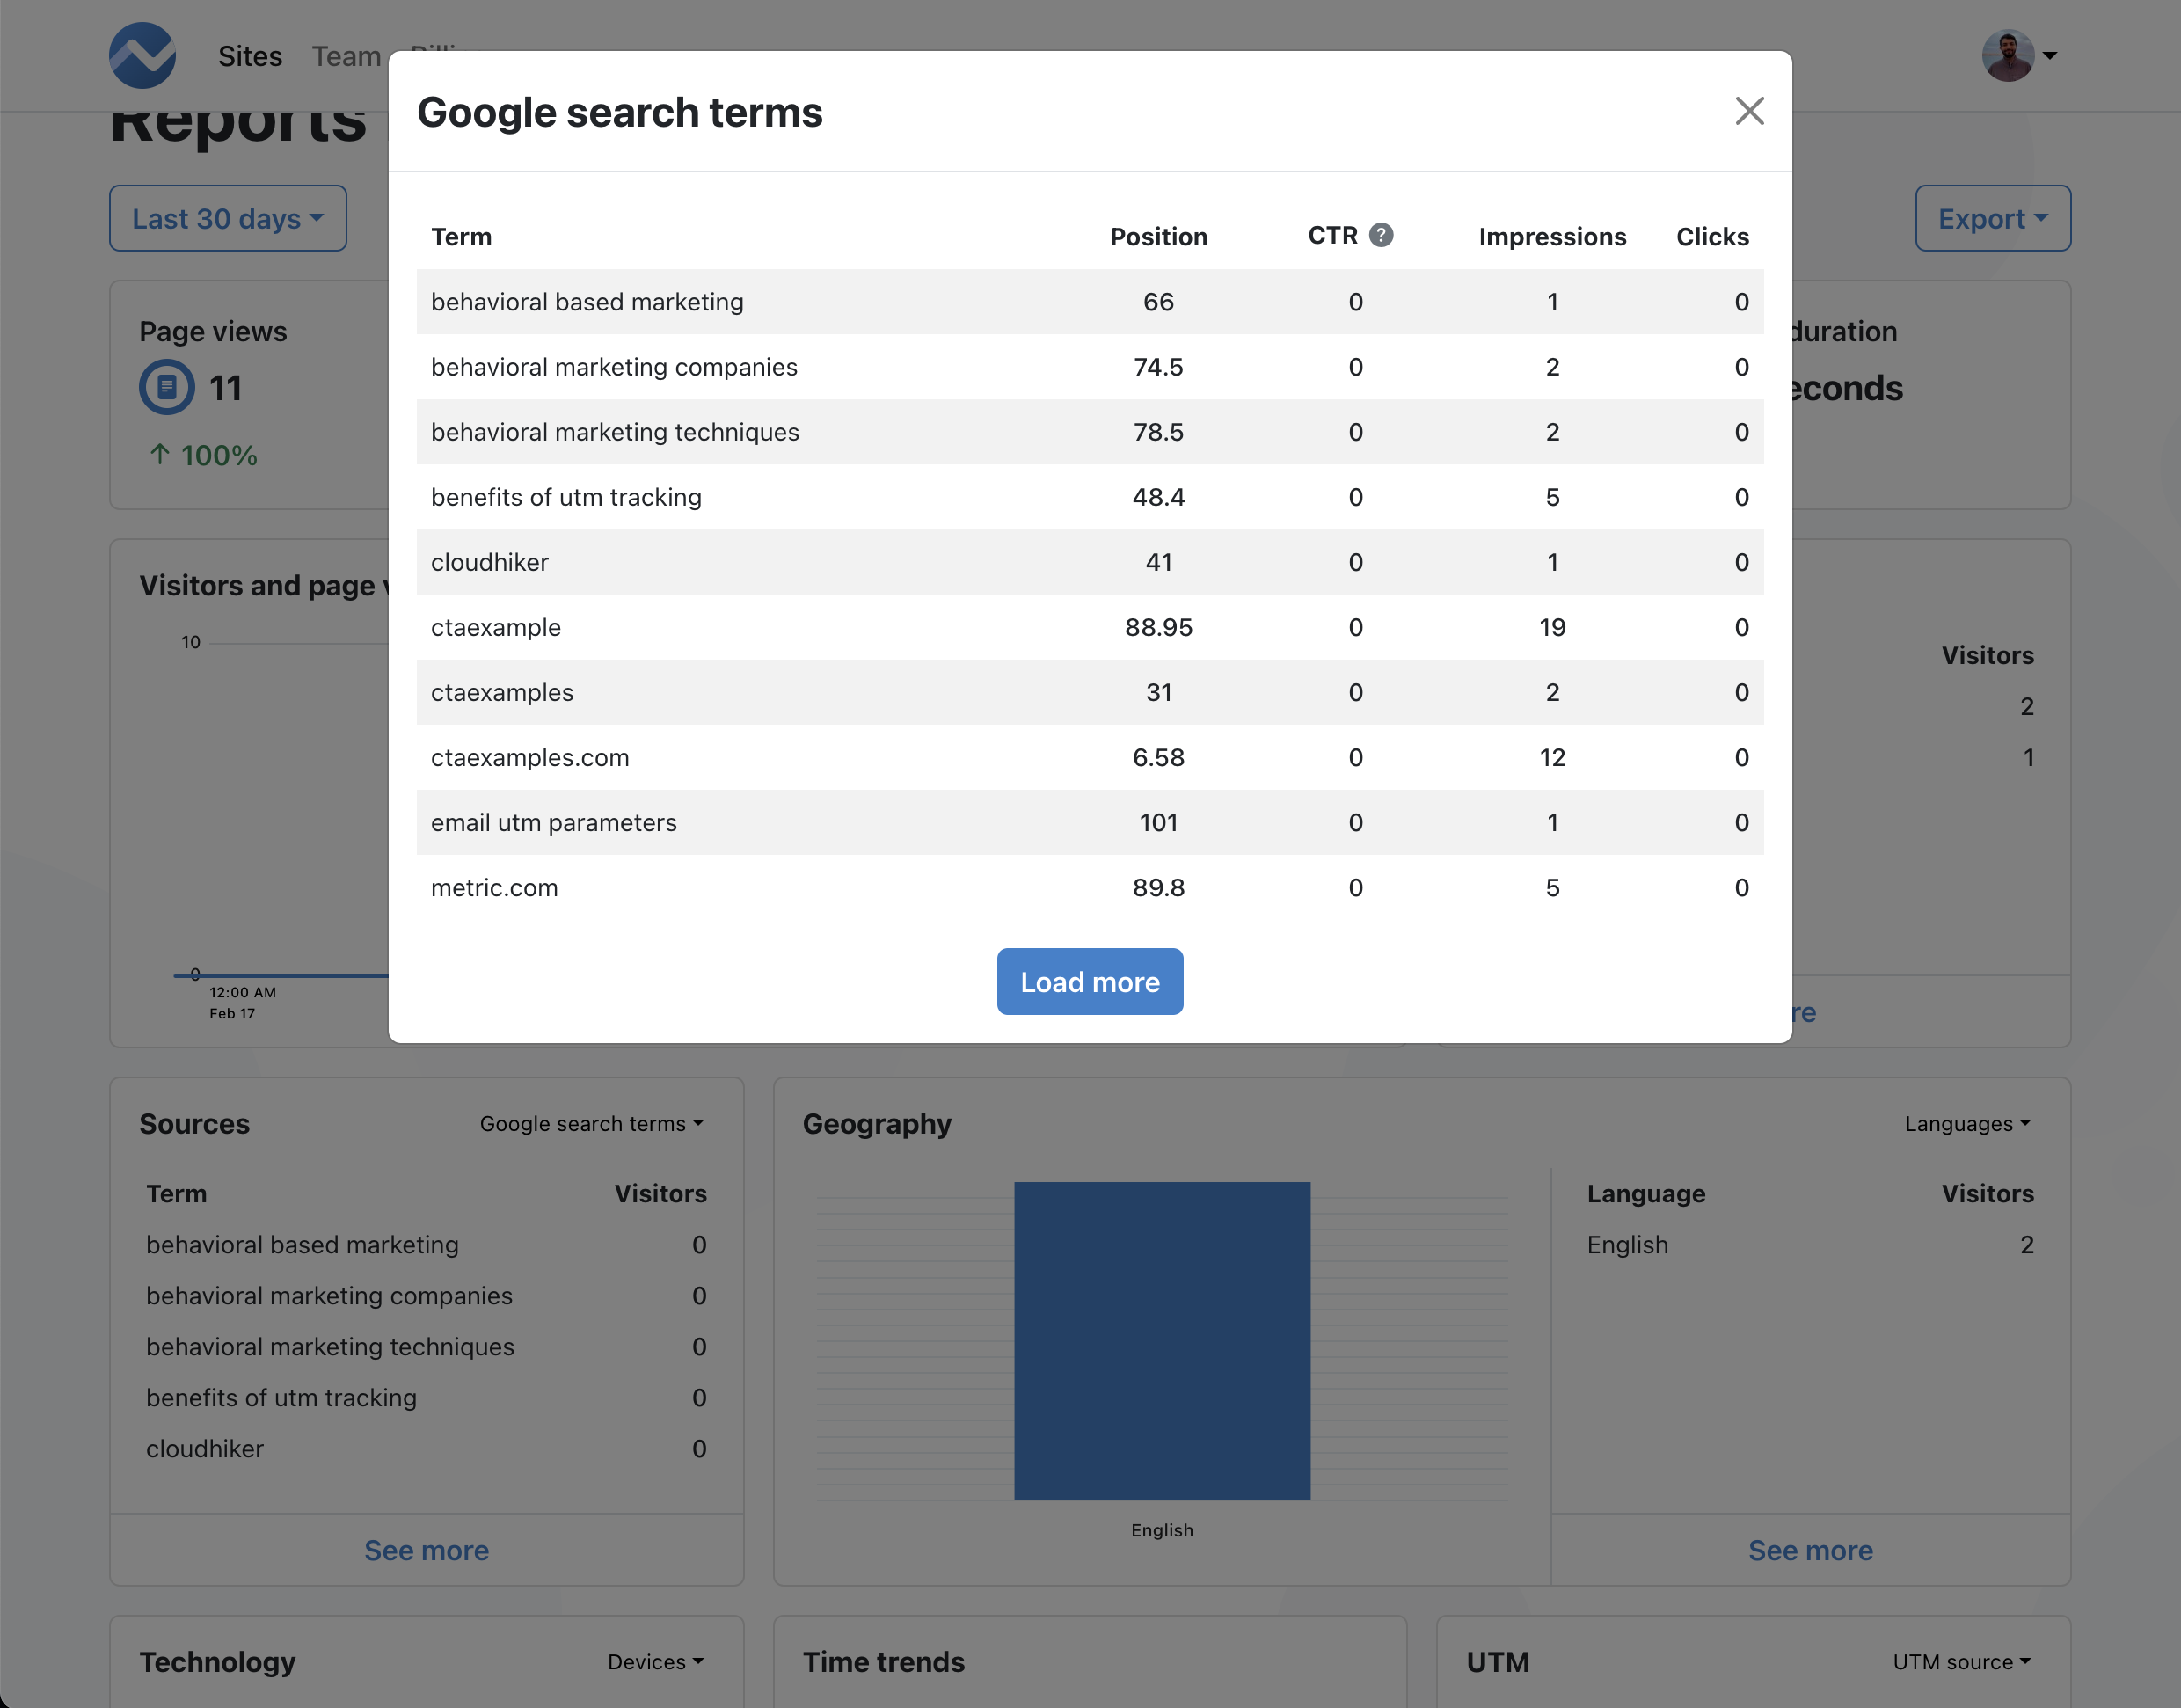Select Sites in the navigation bar

point(250,56)
